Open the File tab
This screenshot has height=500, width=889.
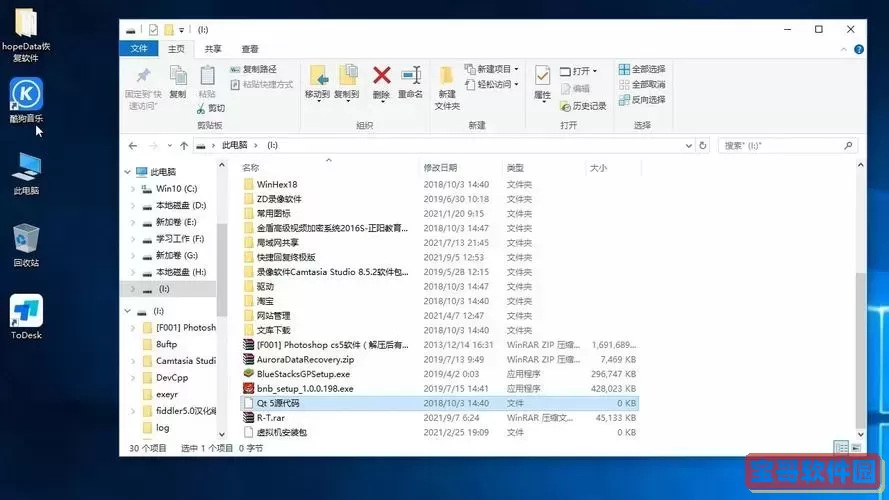click(x=139, y=49)
